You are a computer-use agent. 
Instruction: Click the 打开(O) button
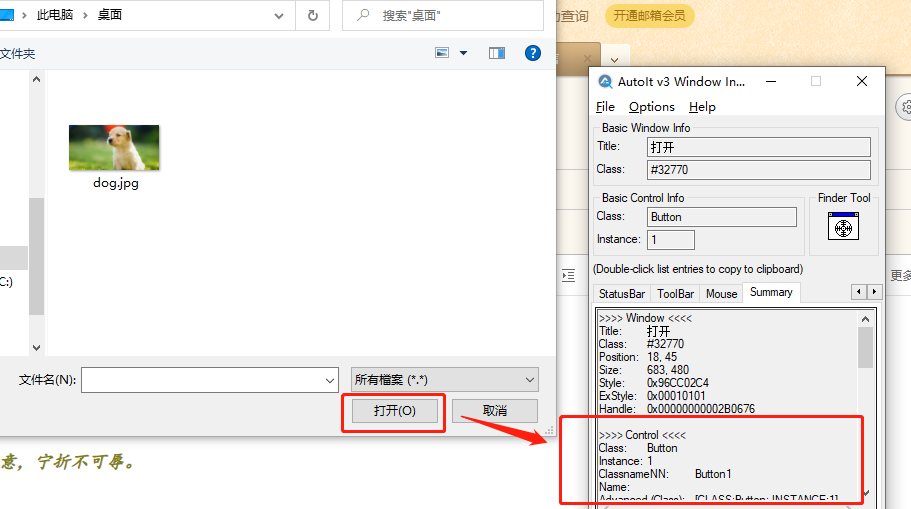coord(394,411)
